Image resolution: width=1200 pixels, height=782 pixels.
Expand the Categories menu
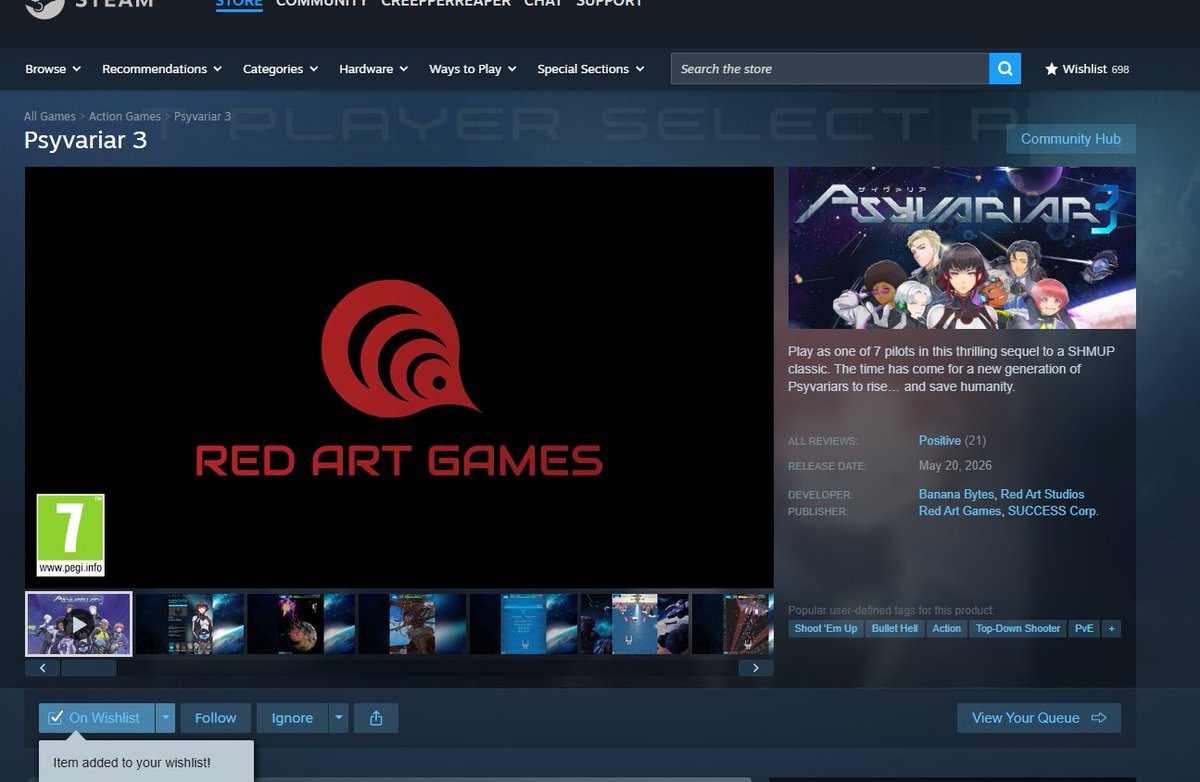click(281, 69)
